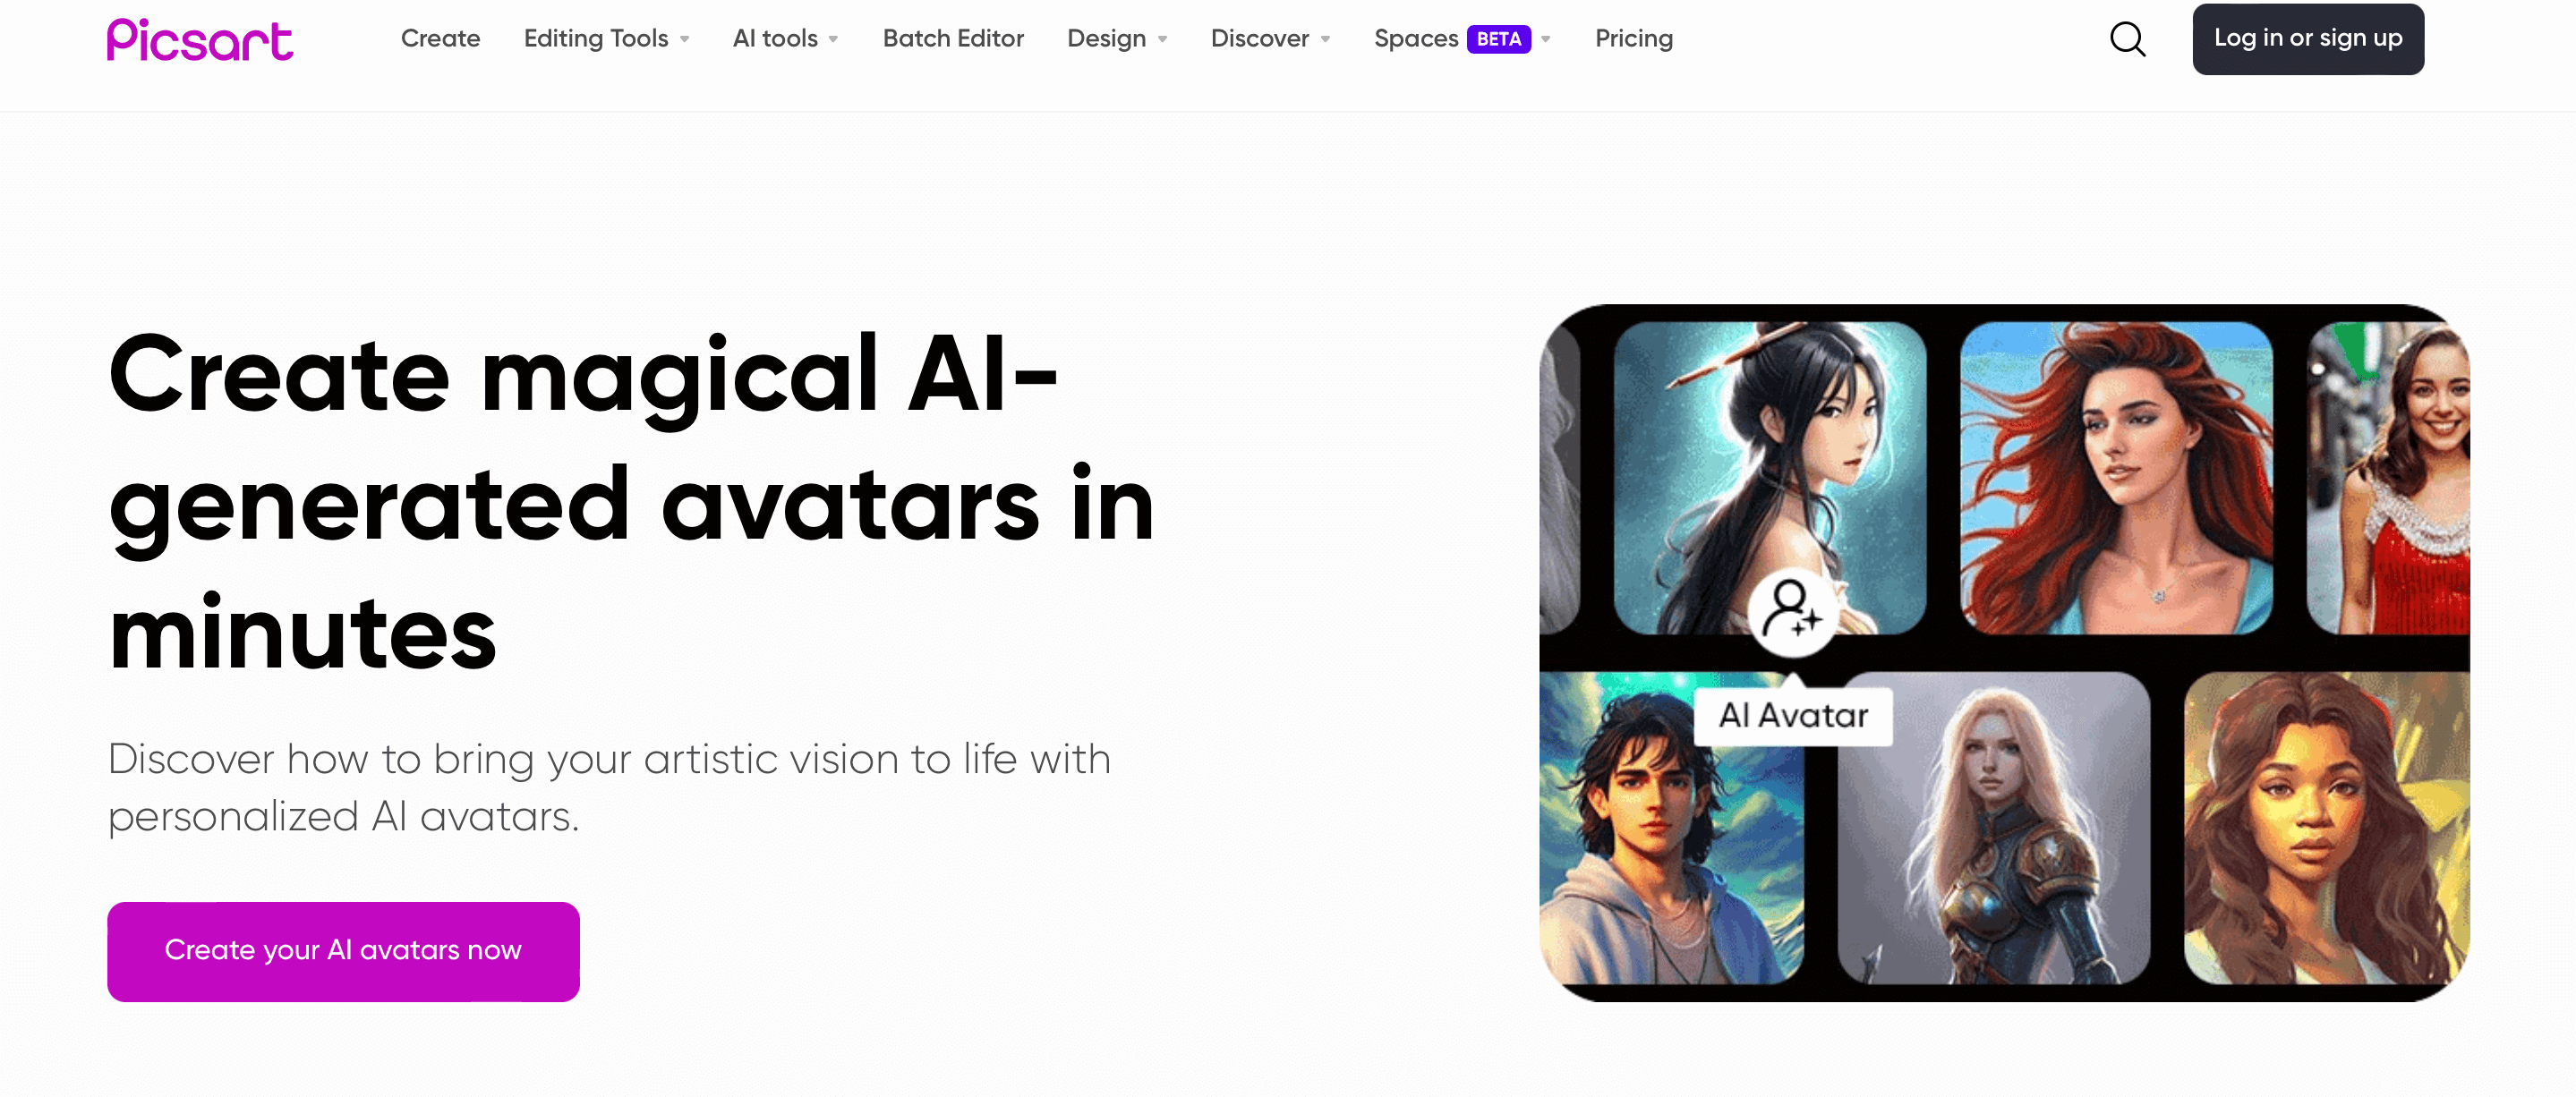This screenshot has height=1097, width=2576.
Task: Open the search icon
Action: (2131, 38)
